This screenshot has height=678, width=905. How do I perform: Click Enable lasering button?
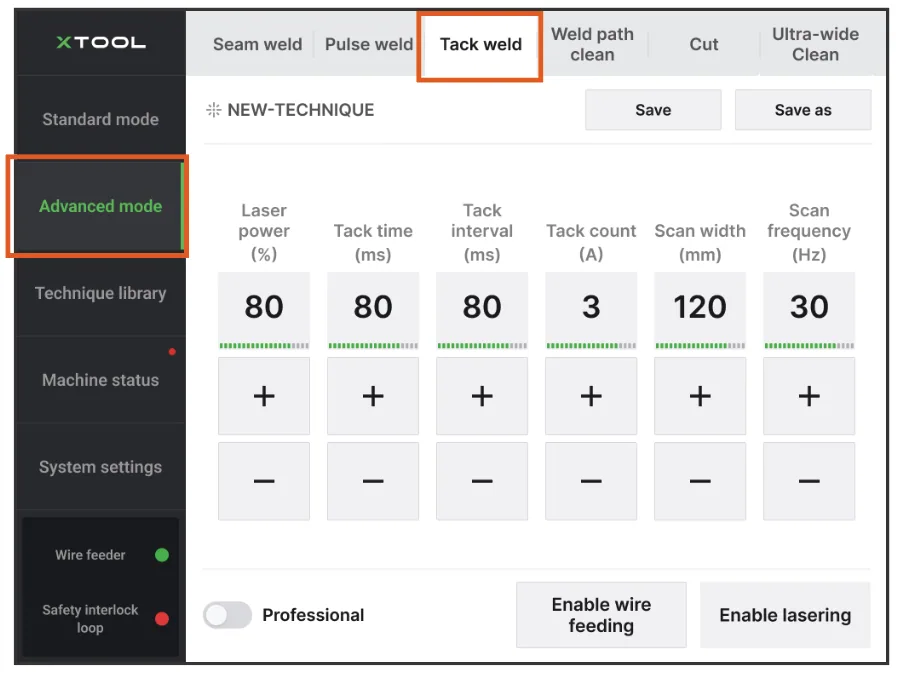point(785,615)
